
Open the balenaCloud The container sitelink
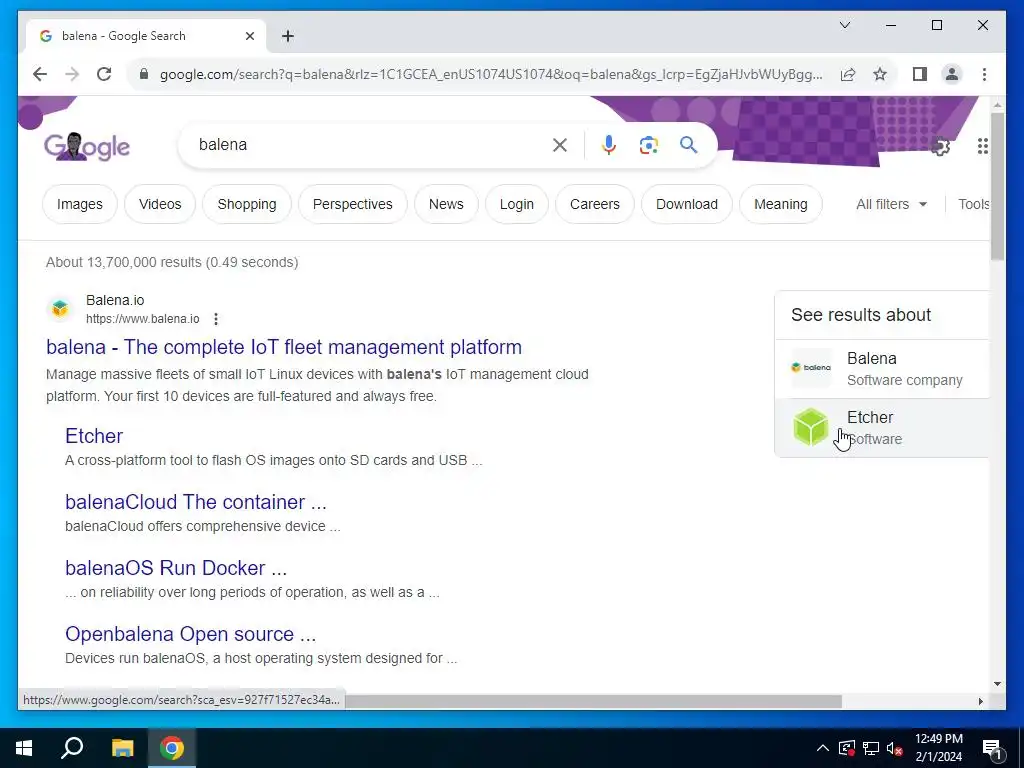(196, 502)
